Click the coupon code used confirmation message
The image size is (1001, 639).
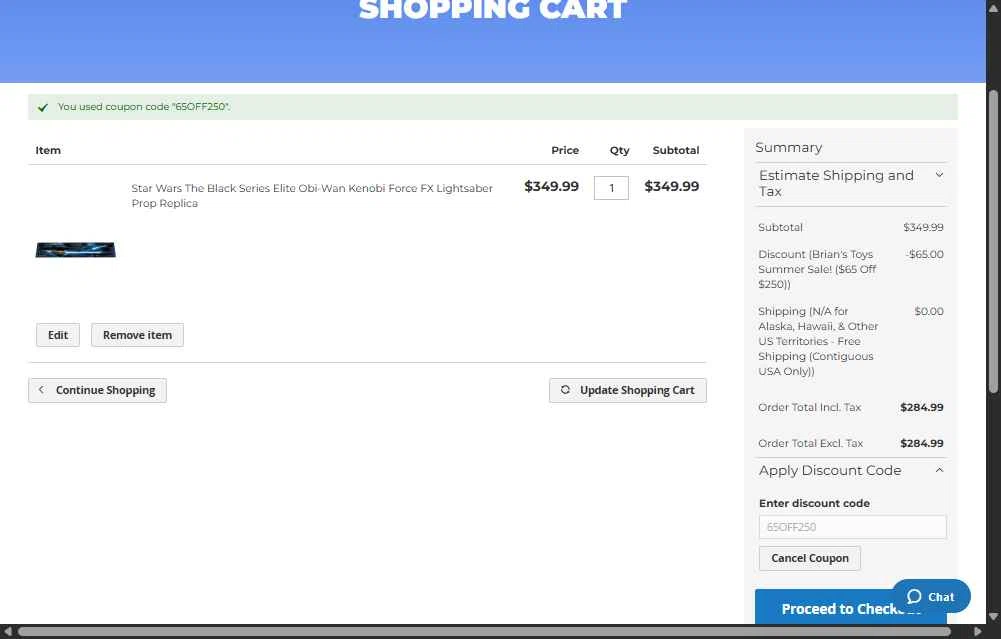point(144,107)
